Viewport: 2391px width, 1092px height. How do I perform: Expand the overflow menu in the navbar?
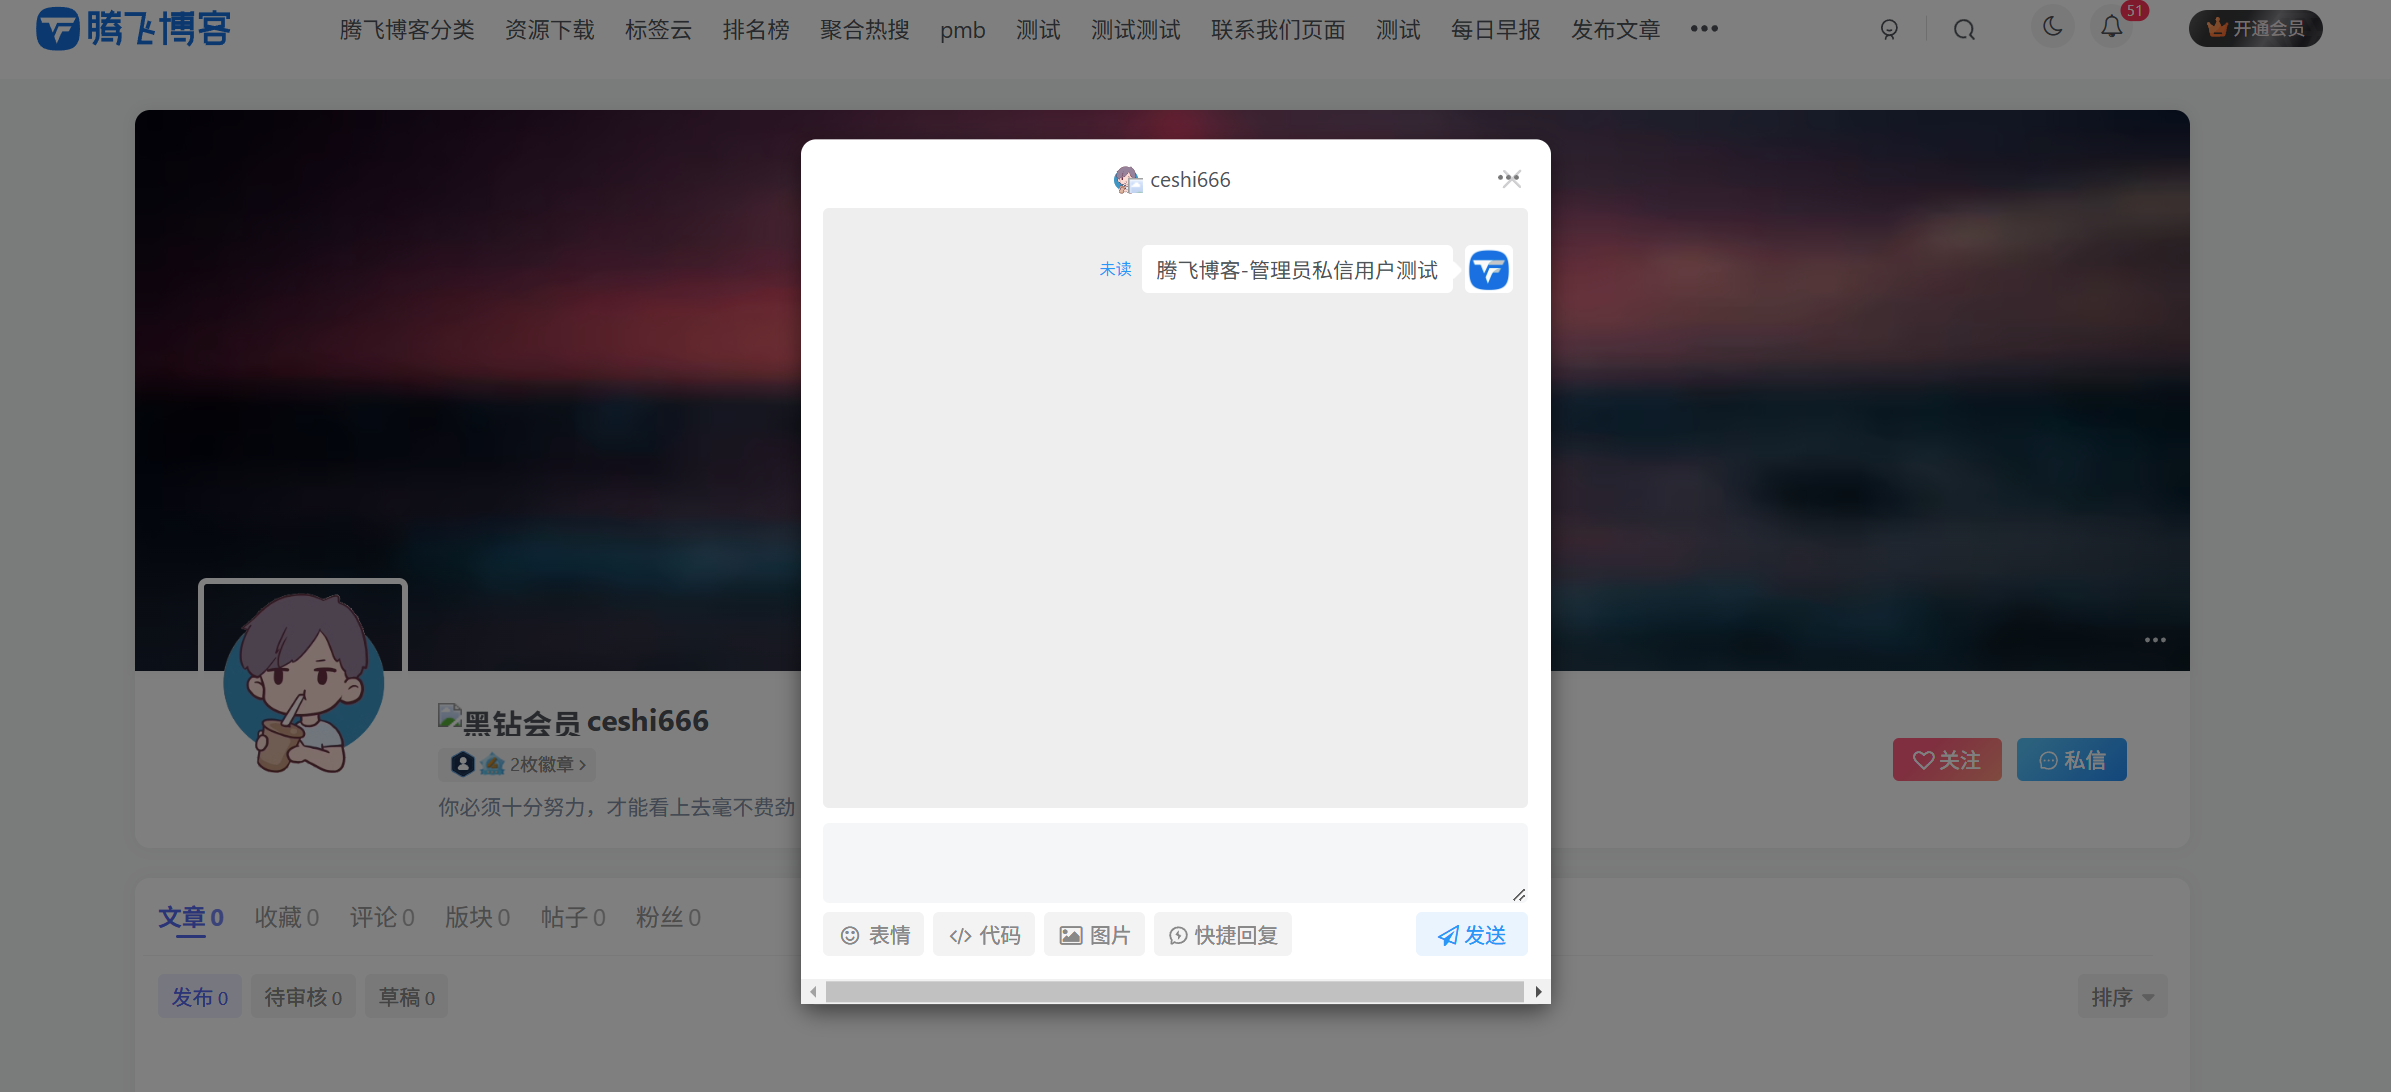coord(1703,30)
